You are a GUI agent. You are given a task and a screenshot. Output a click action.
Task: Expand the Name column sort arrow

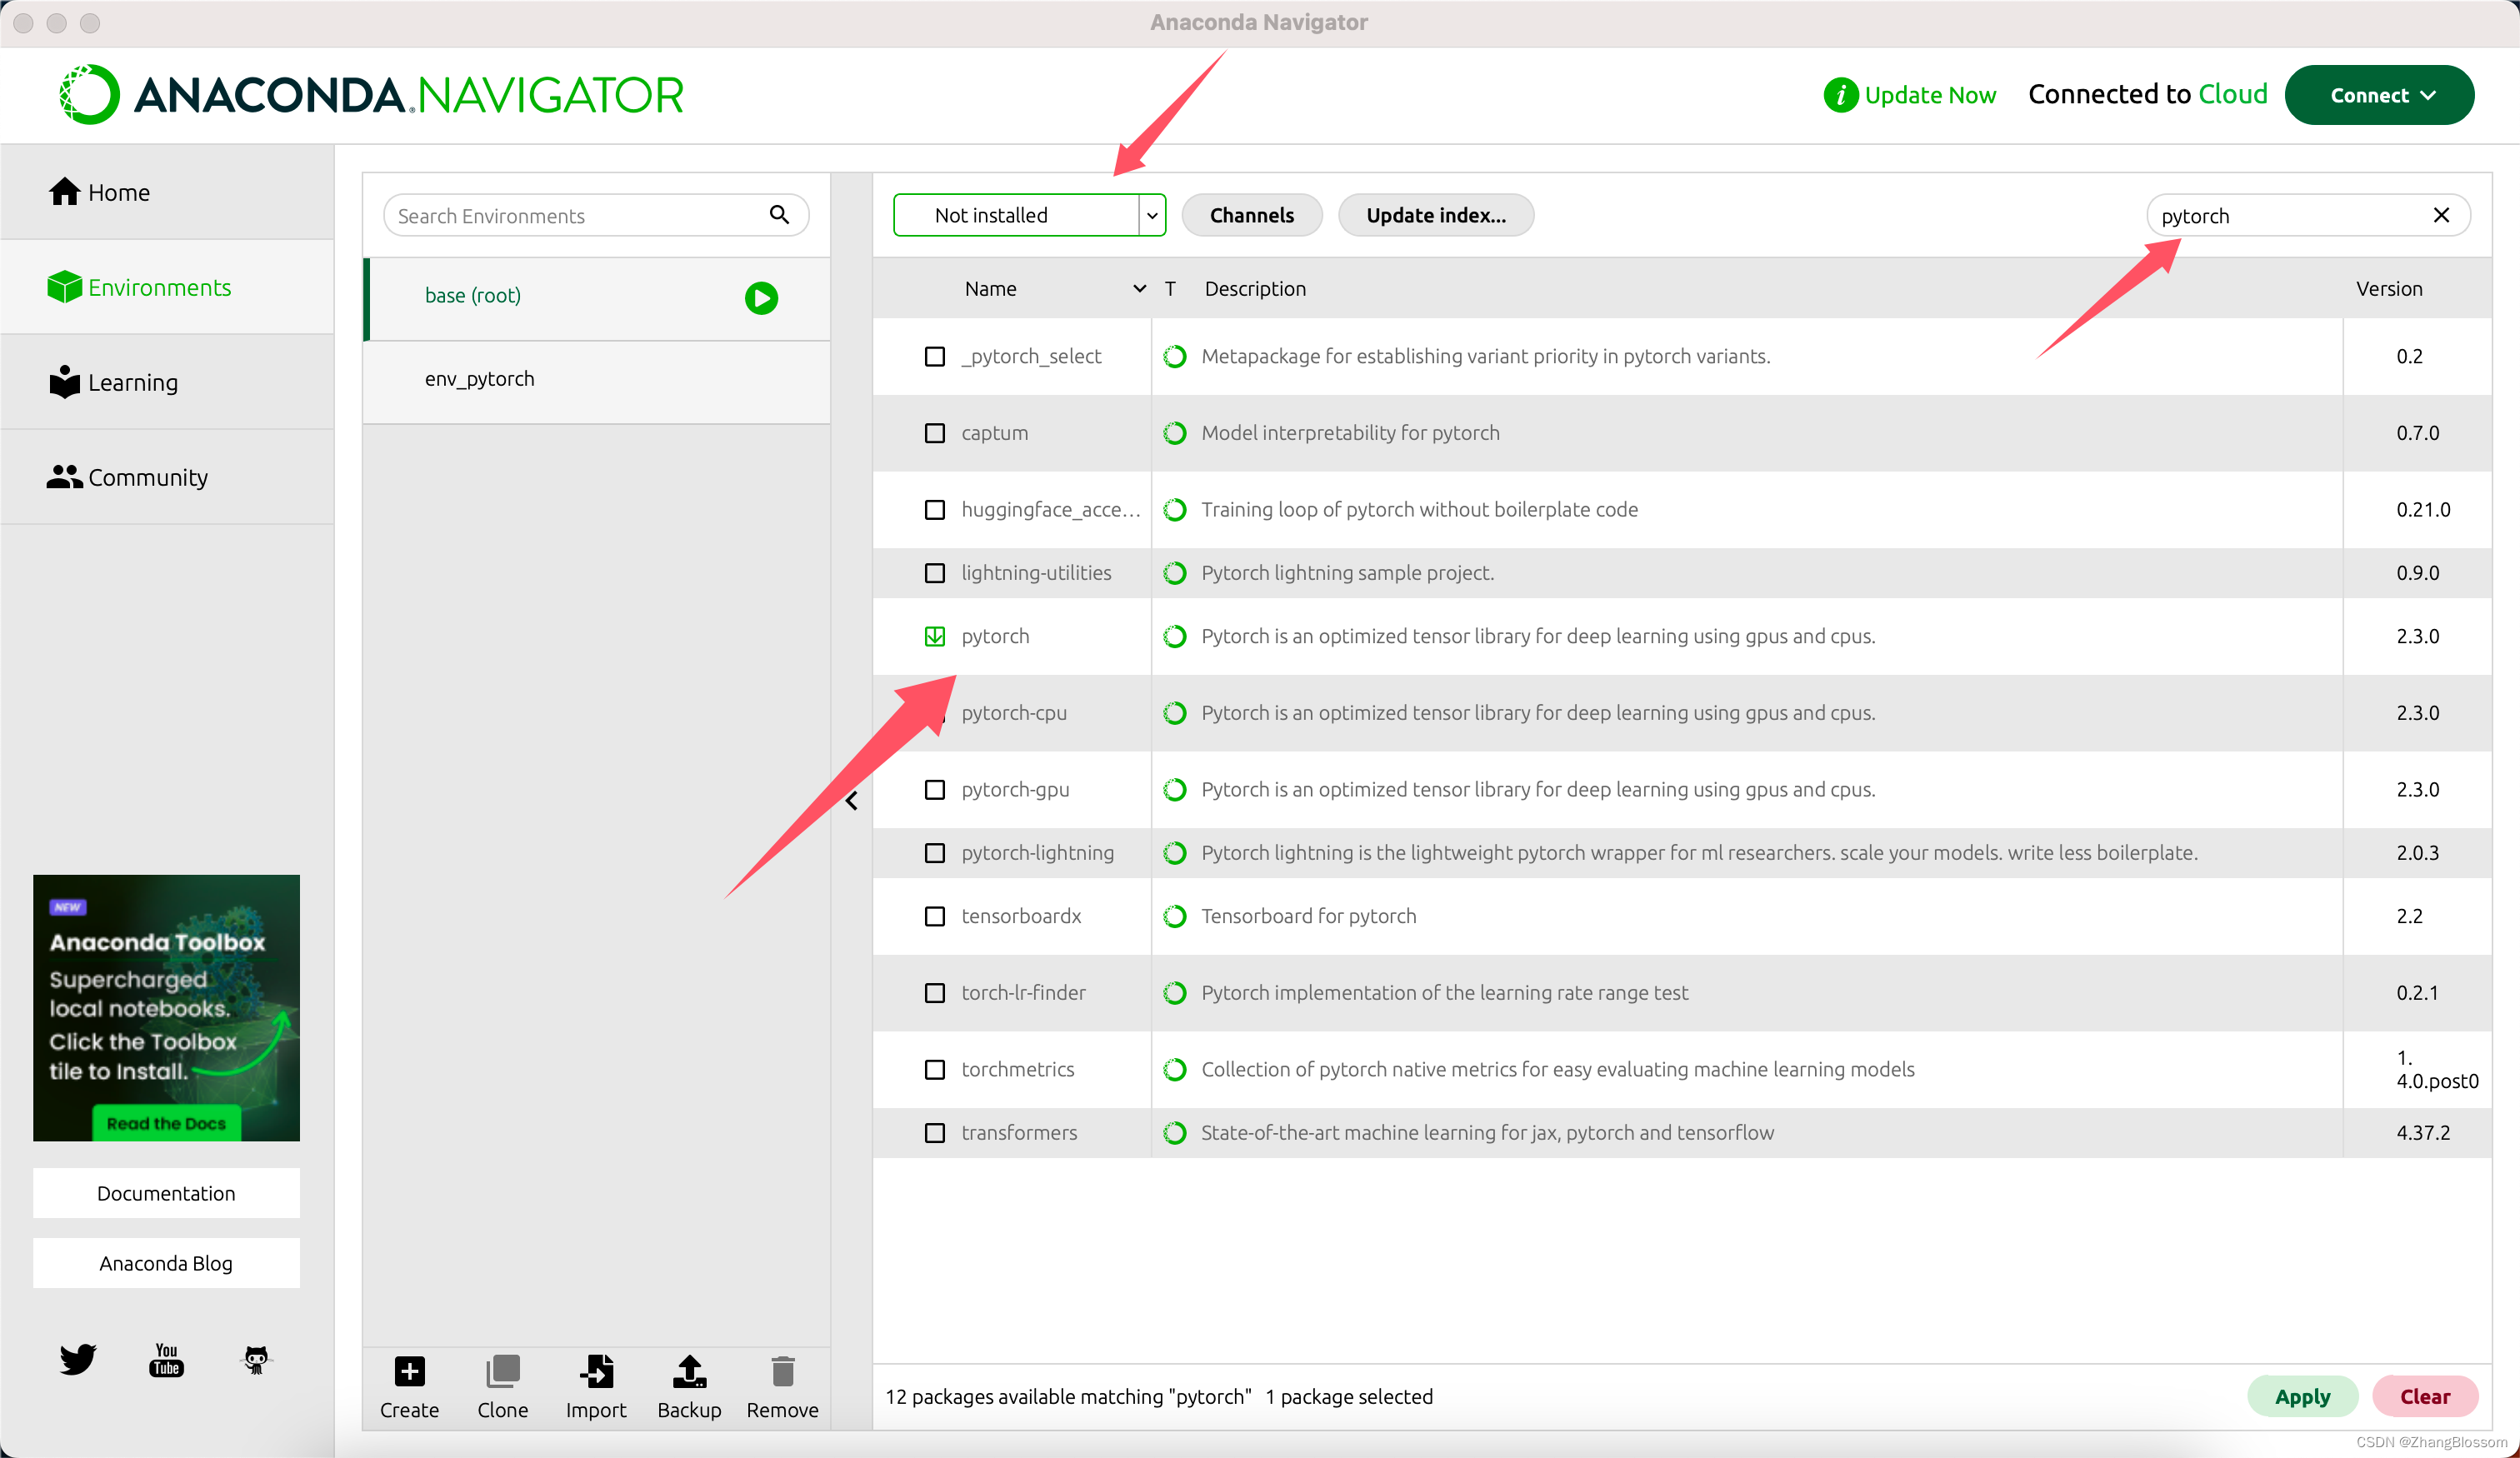click(x=1137, y=288)
